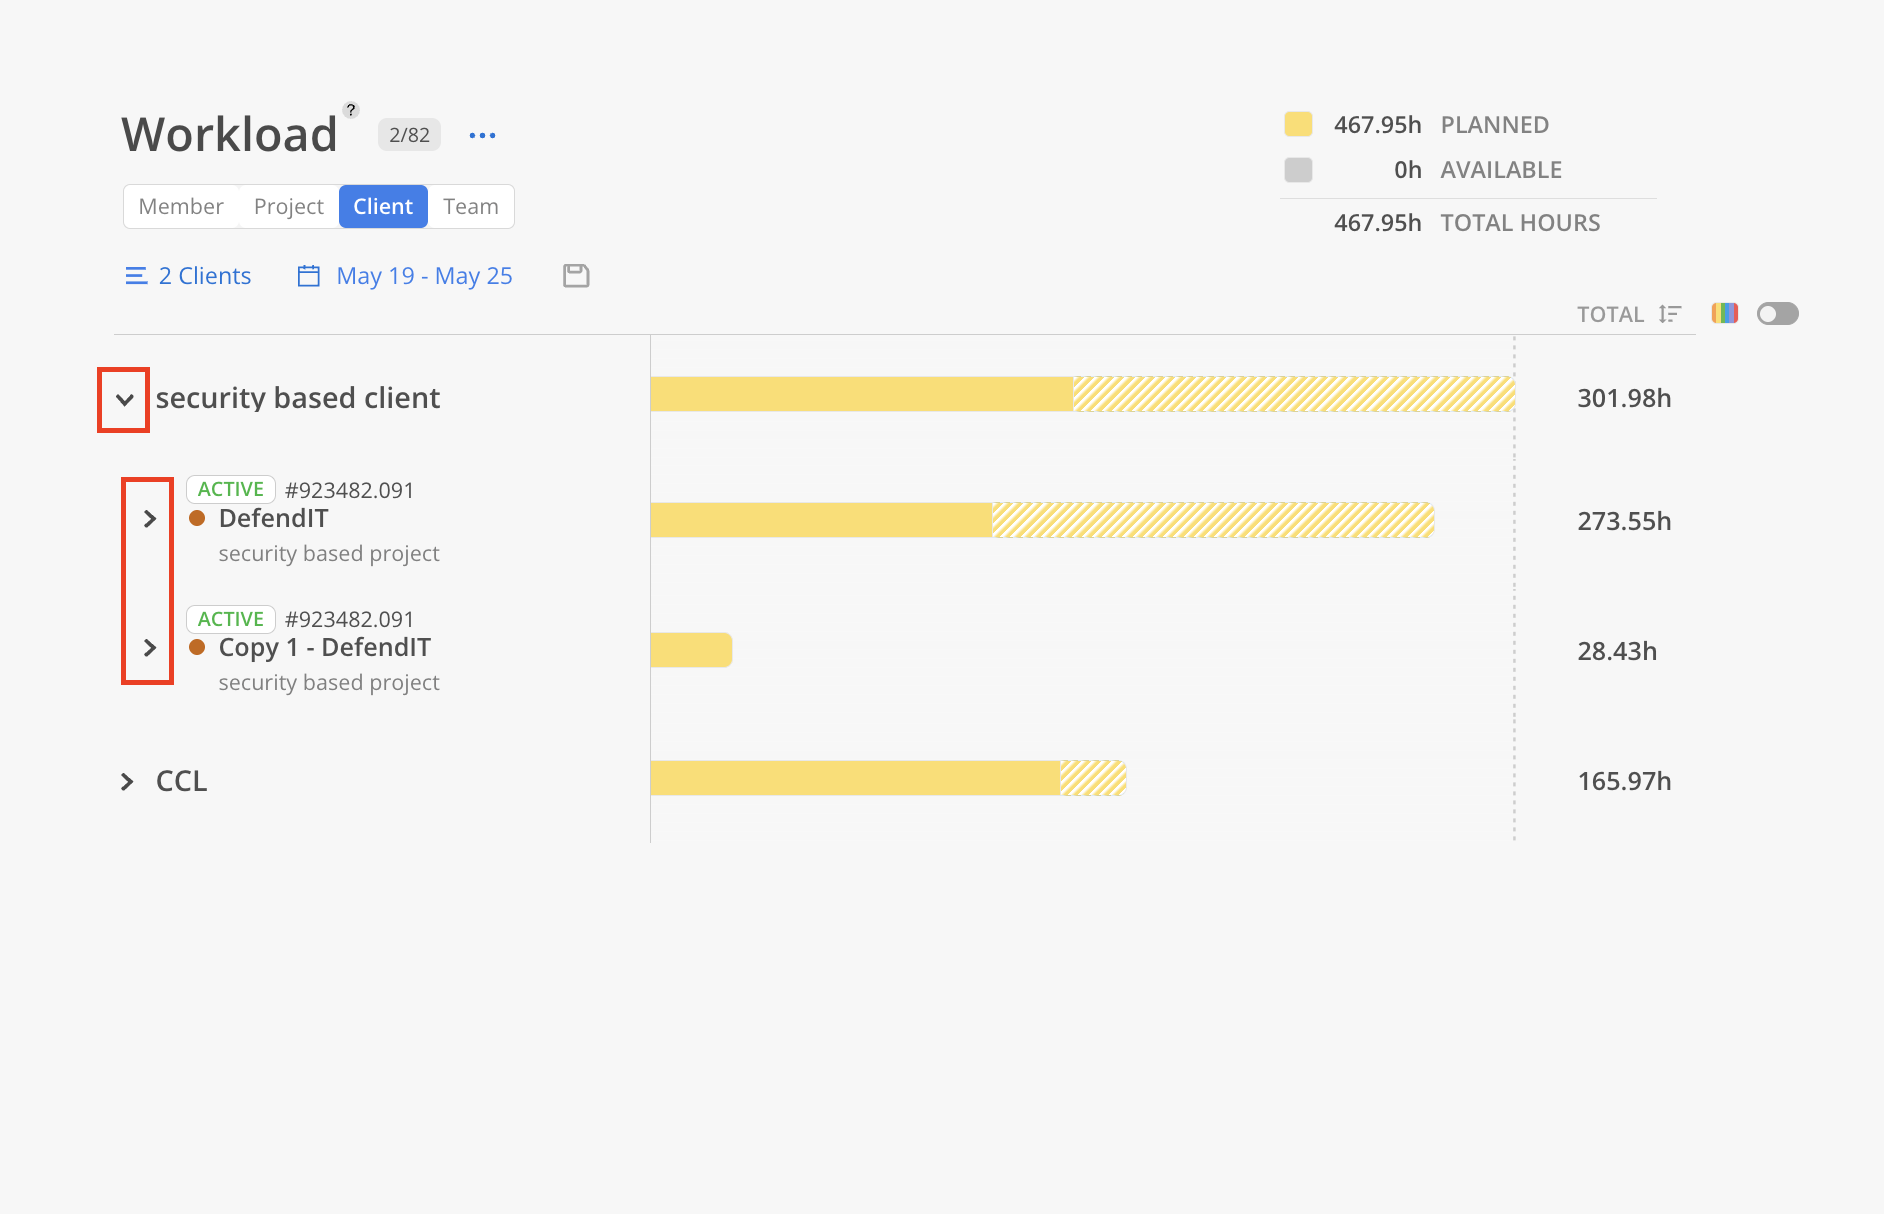Image resolution: width=1884 pixels, height=1214 pixels.
Task: Switch to the Member tab
Action: click(x=181, y=206)
